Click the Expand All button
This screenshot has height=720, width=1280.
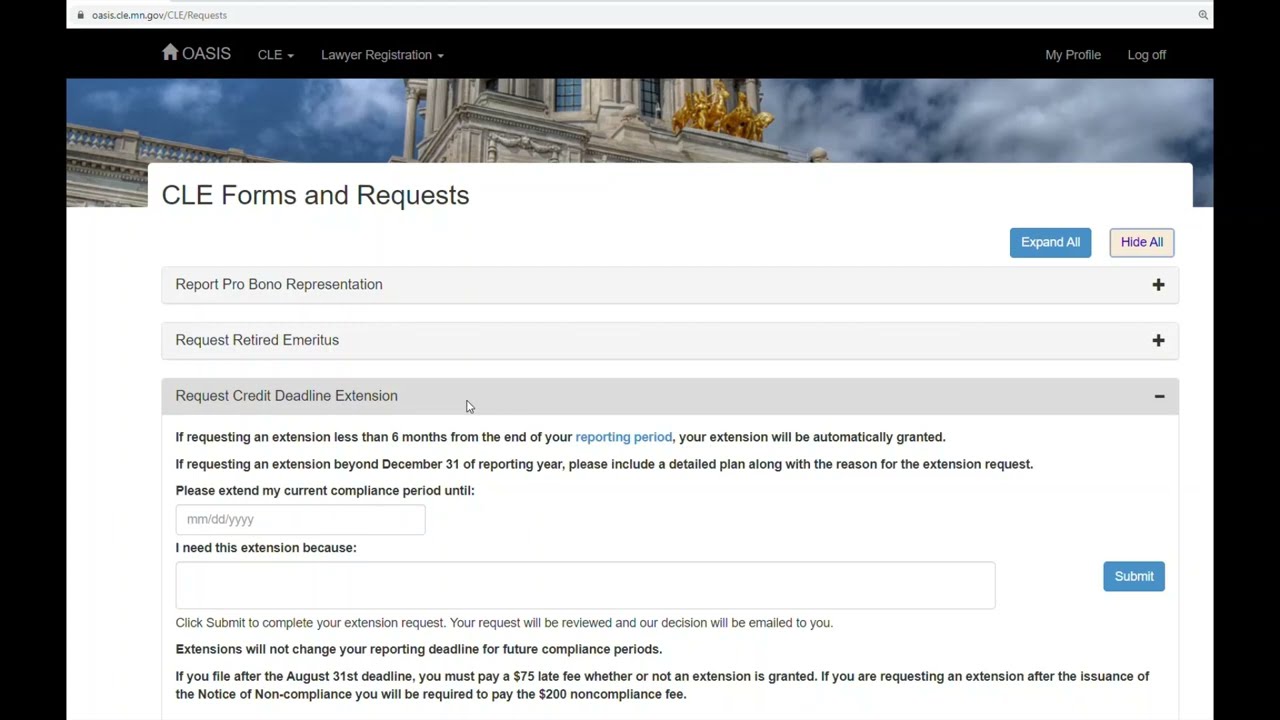(x=1050, y=242)
